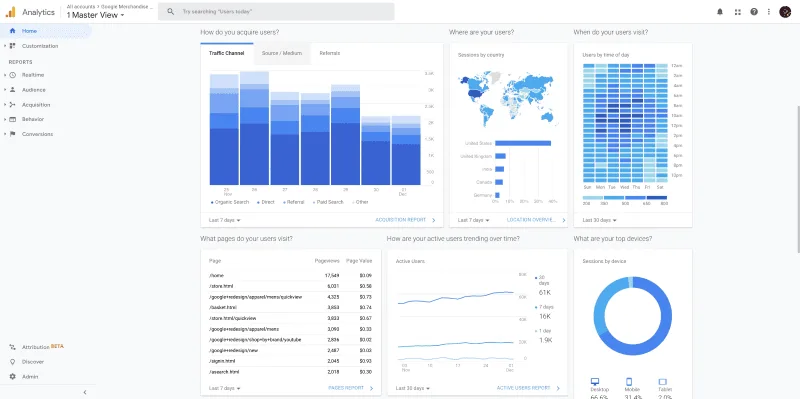800x399 pixels.
Task: Open the Admin link in sidebar
Action: pos(30,377)
